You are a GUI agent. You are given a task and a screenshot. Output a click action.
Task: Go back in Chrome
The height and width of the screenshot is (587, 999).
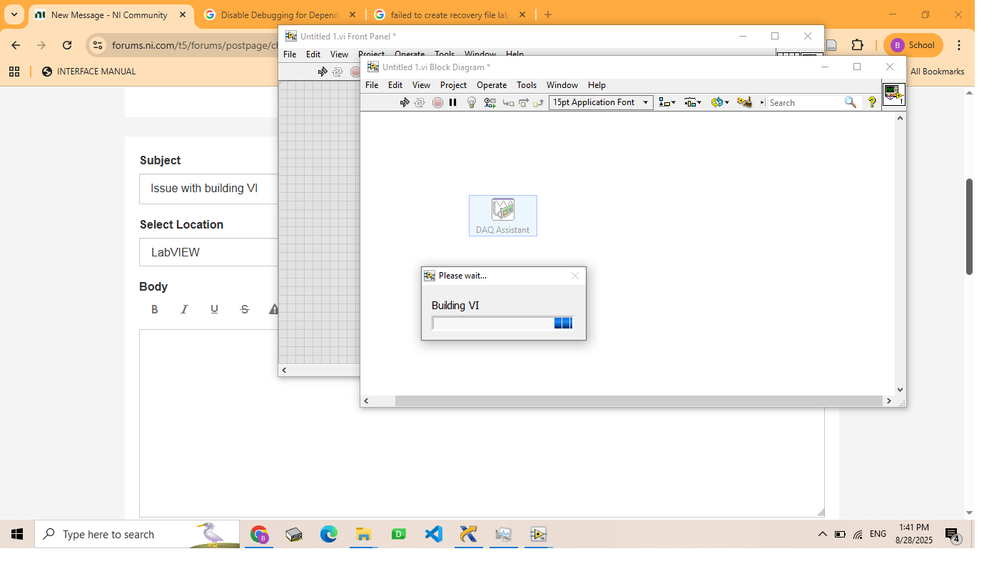pyautogui.click(x=16, y=45)
